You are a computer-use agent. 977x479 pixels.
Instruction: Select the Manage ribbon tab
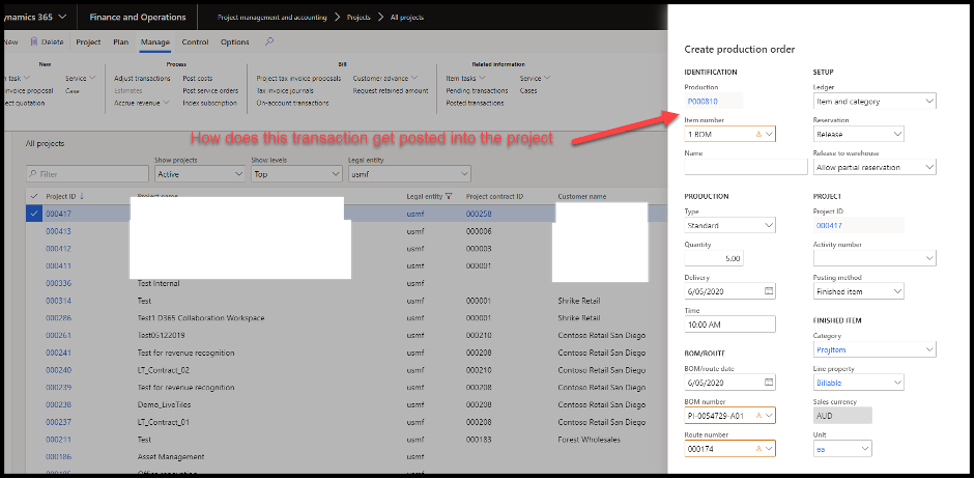(155, 42)
